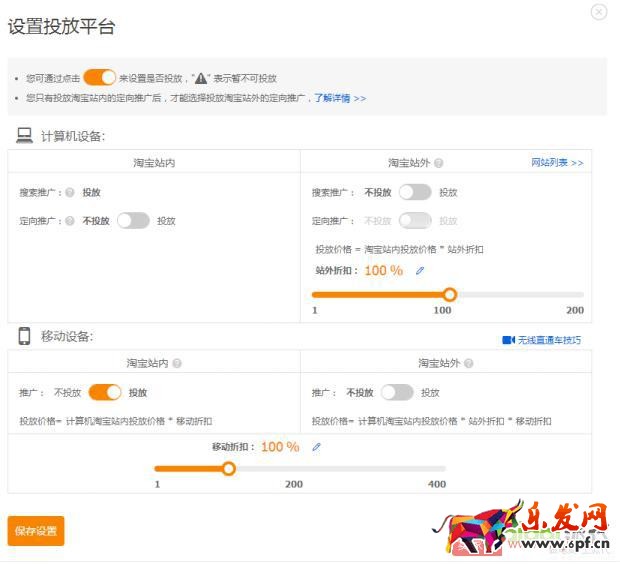Click 投放 label of mobile 淘宝站外 推广
The height and width of the screenshot is (564, 620).
point(430,393)
